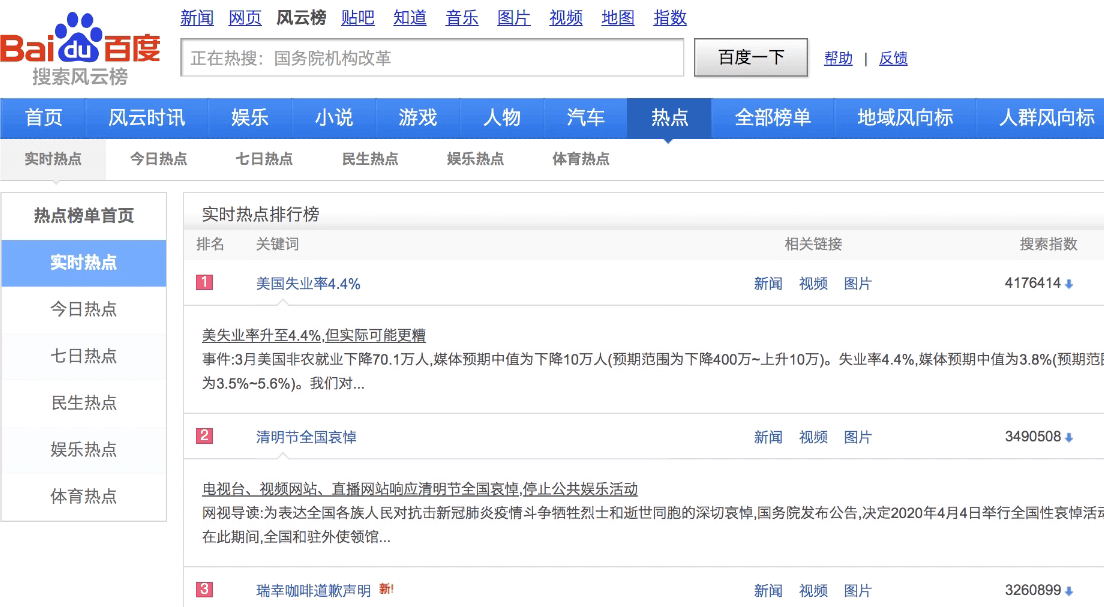
Task: Open the 反馈 feedback link
Action: pos(893,58)
